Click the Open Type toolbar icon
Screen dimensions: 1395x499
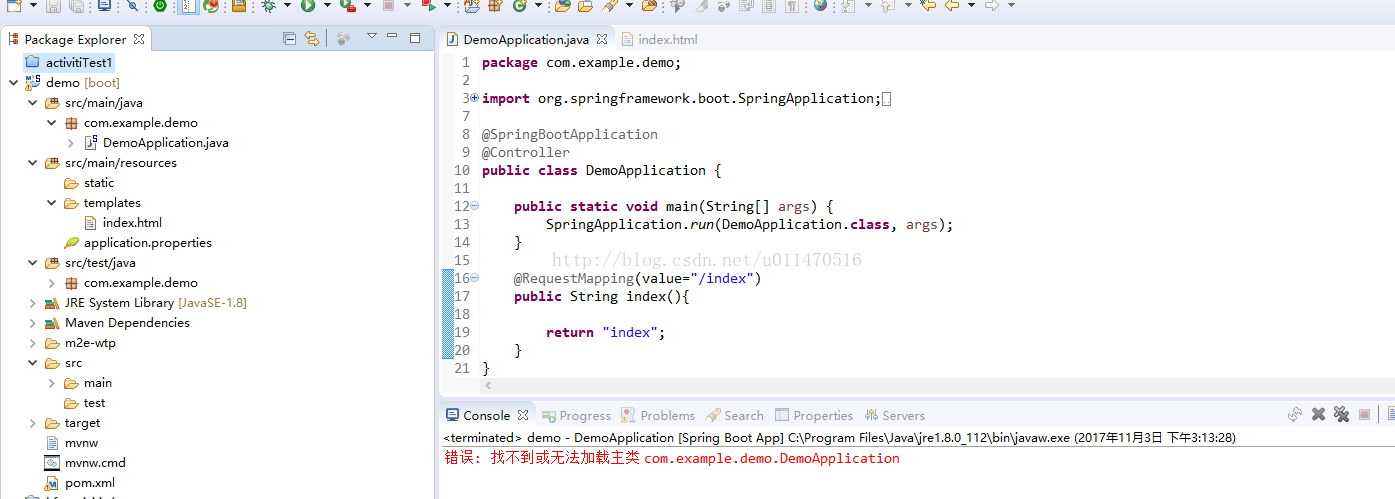(563, 6)
